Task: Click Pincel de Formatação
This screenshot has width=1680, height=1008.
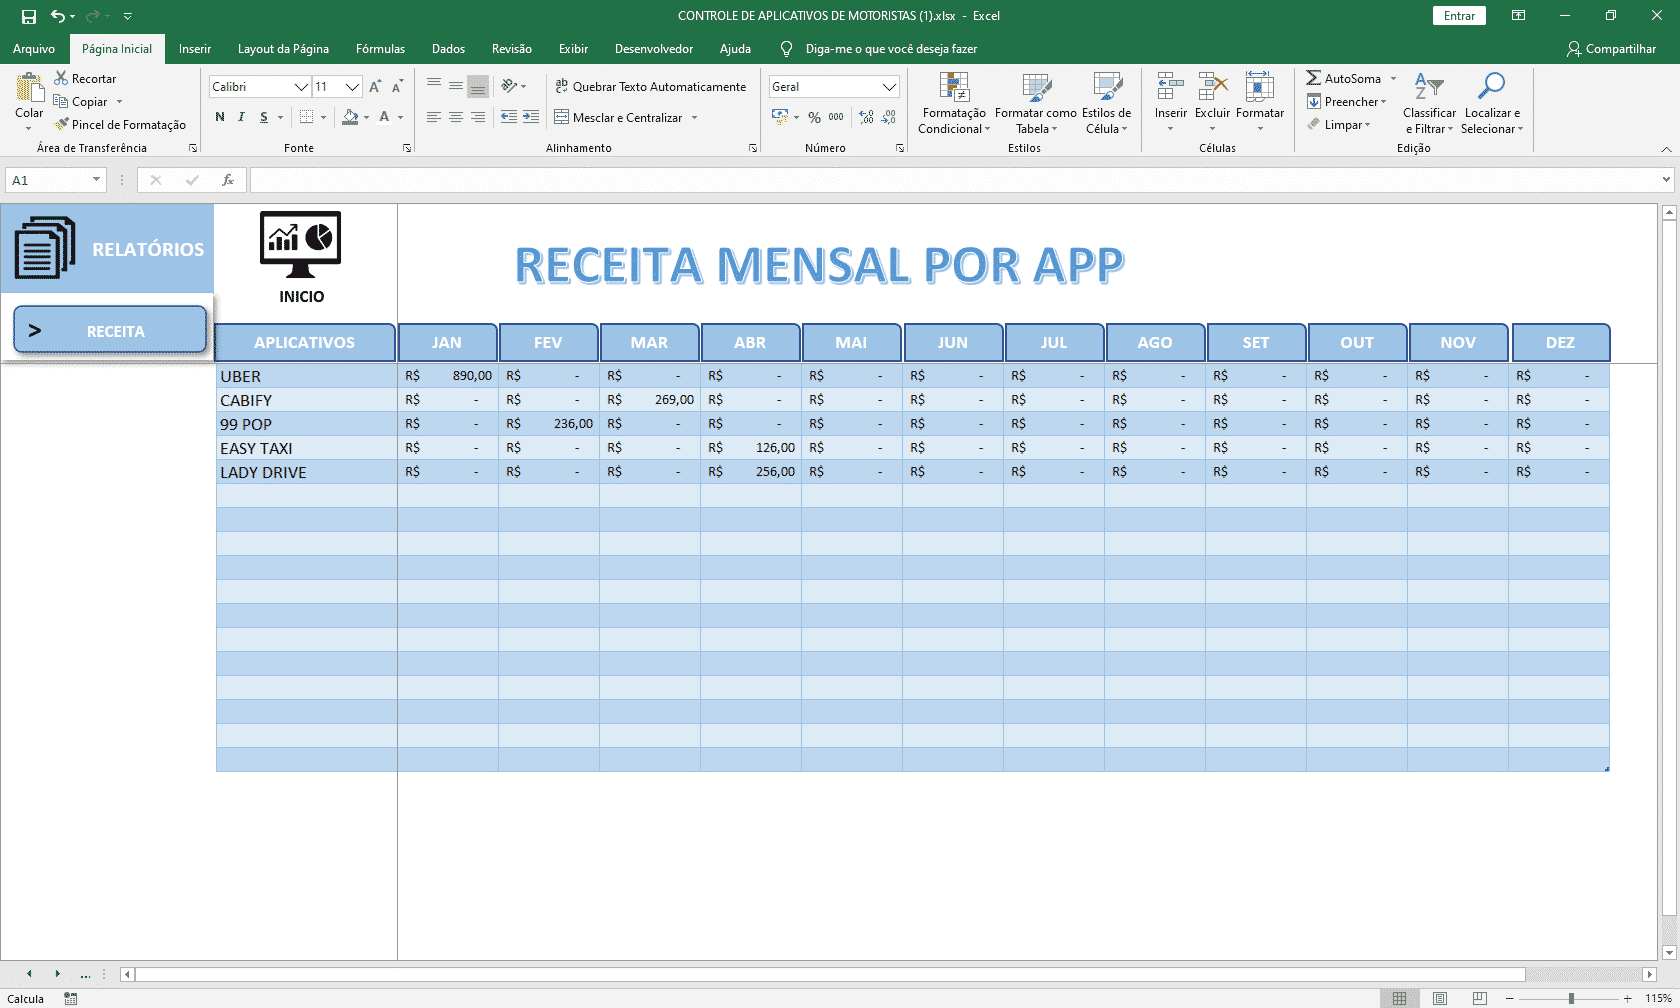Action: coord(120,124)
